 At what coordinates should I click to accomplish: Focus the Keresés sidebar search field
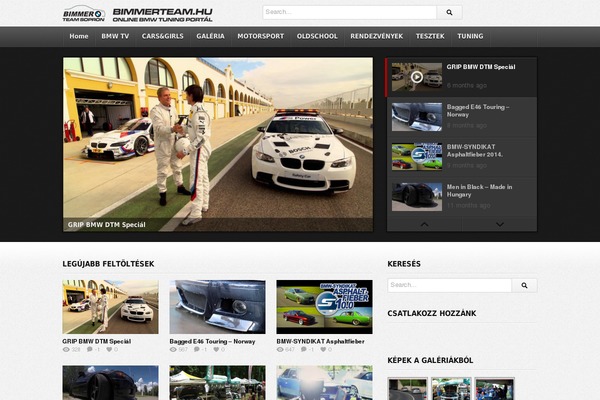[450, 285]
